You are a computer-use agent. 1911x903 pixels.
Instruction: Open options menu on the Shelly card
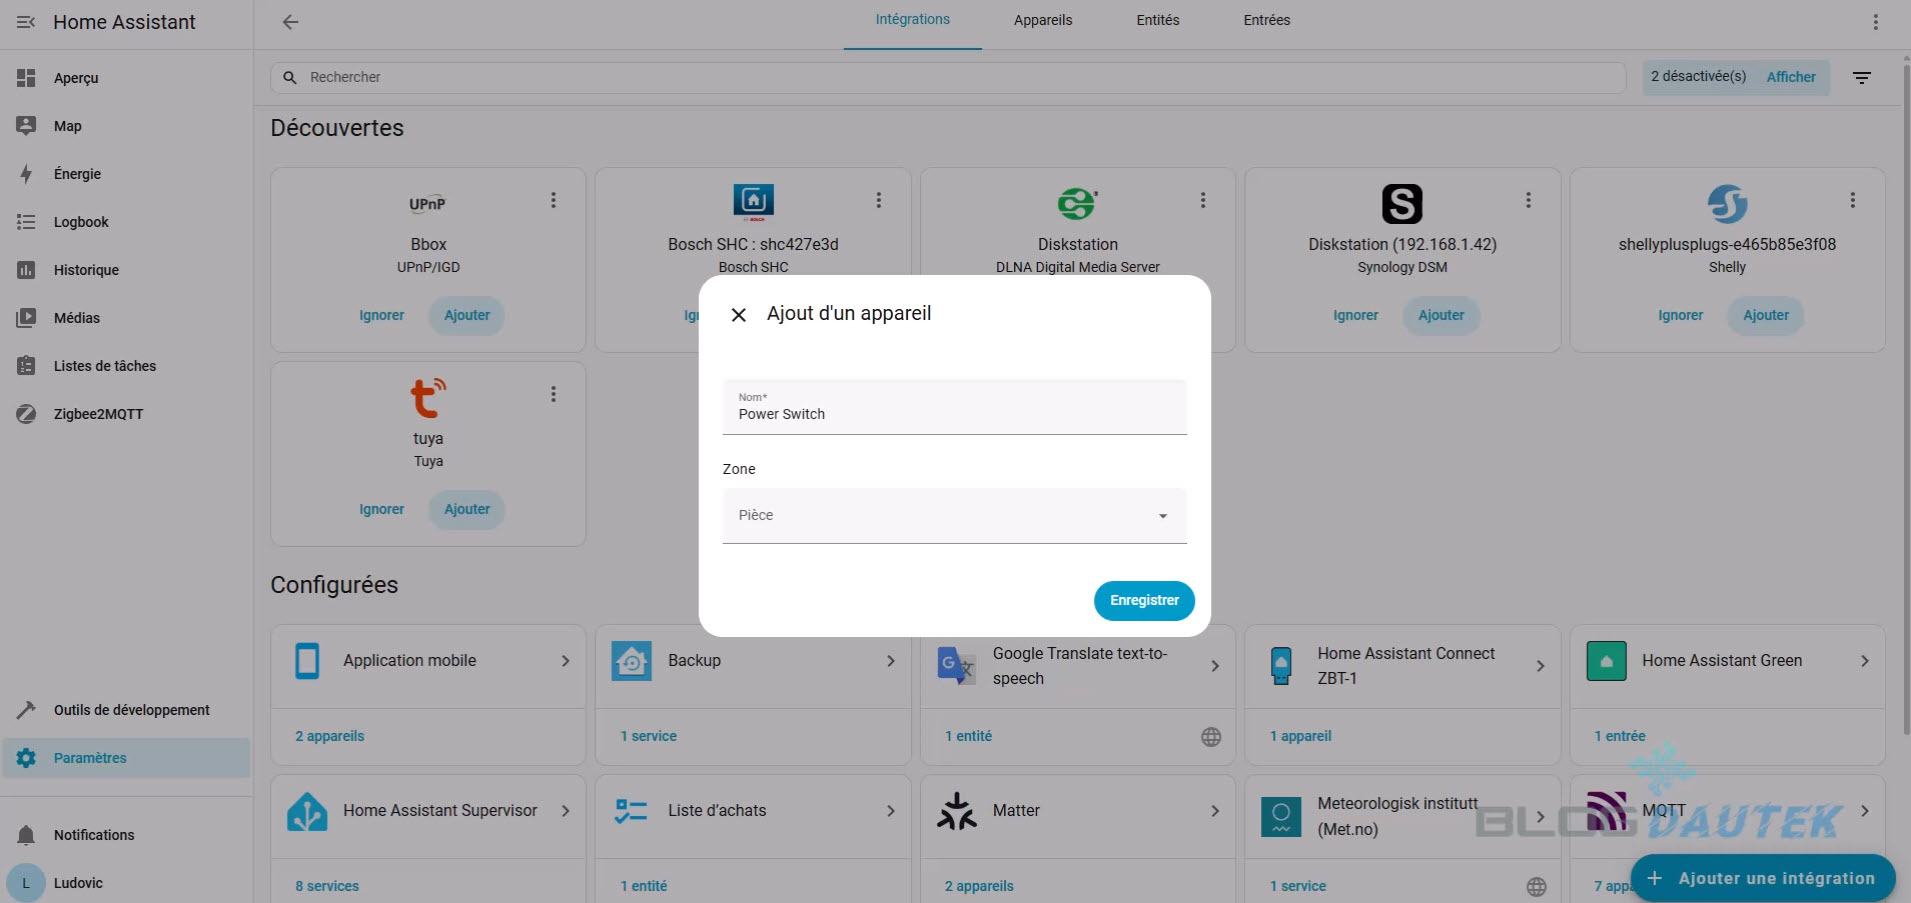[1852, 201]
